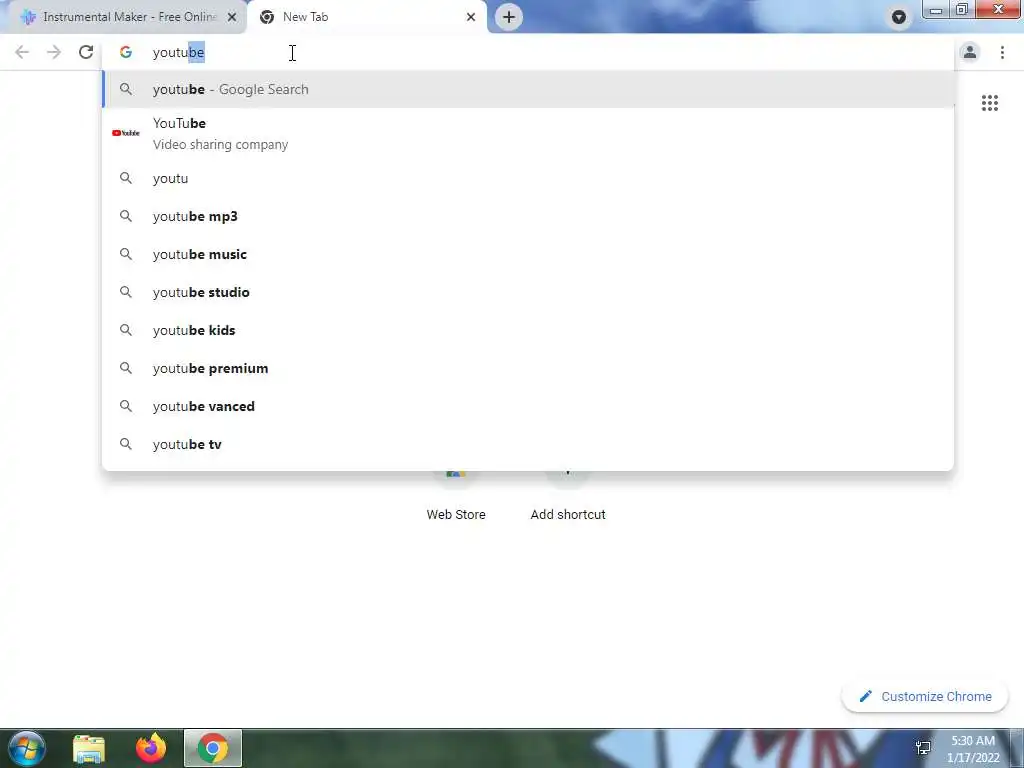This screenshot has height=768, width=1024.
Task: Click the YouTube logo icon in suggestions
Action: pyautogui.click(x=126, y=133)
